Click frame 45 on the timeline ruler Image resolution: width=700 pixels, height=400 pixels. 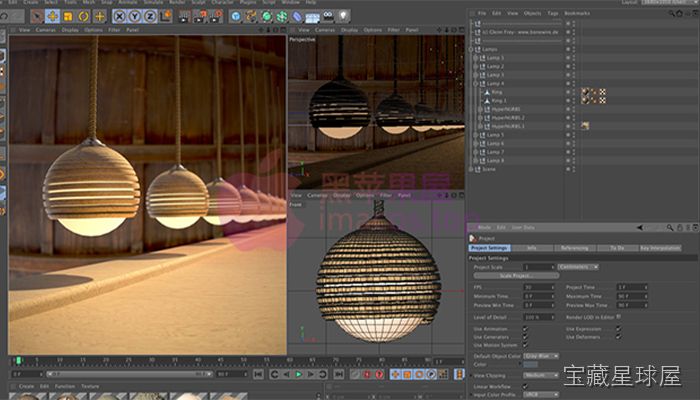(x=220, y=360)
